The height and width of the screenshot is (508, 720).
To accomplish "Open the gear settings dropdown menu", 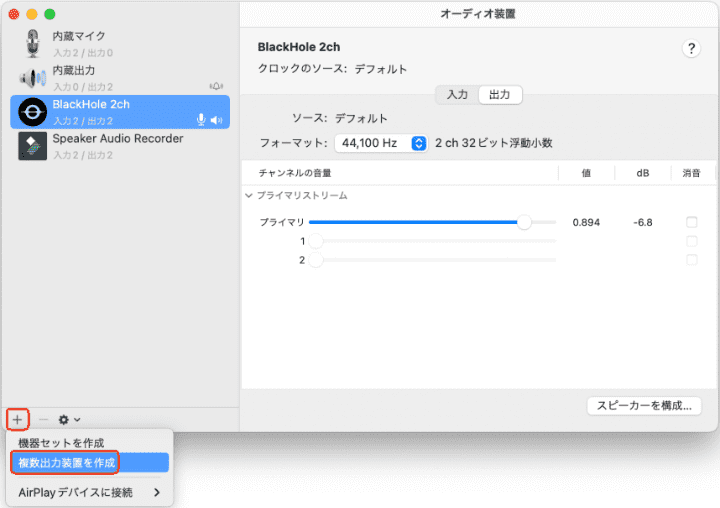I will (69, 419).
